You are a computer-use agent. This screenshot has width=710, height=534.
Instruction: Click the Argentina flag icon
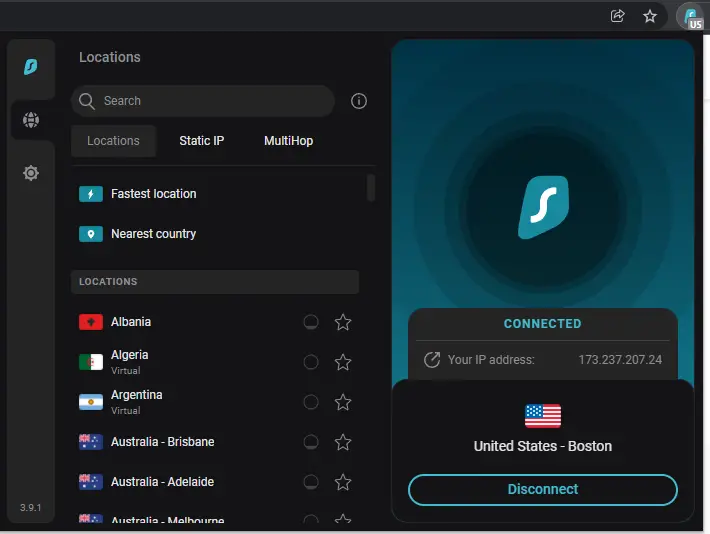tap(91, 402)
